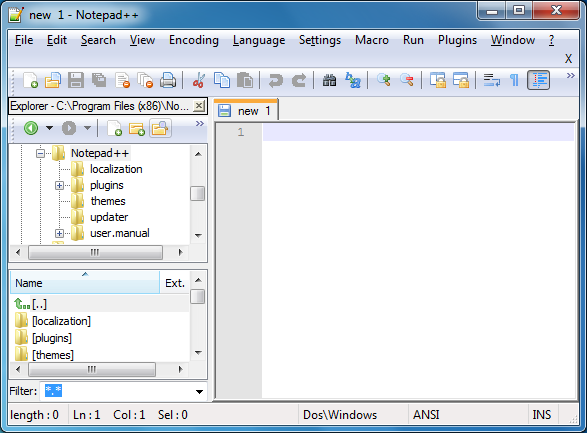This screenshot has height=433, width=587.
Task: Expand the plugins tree folder
Action: click(59, 185)
